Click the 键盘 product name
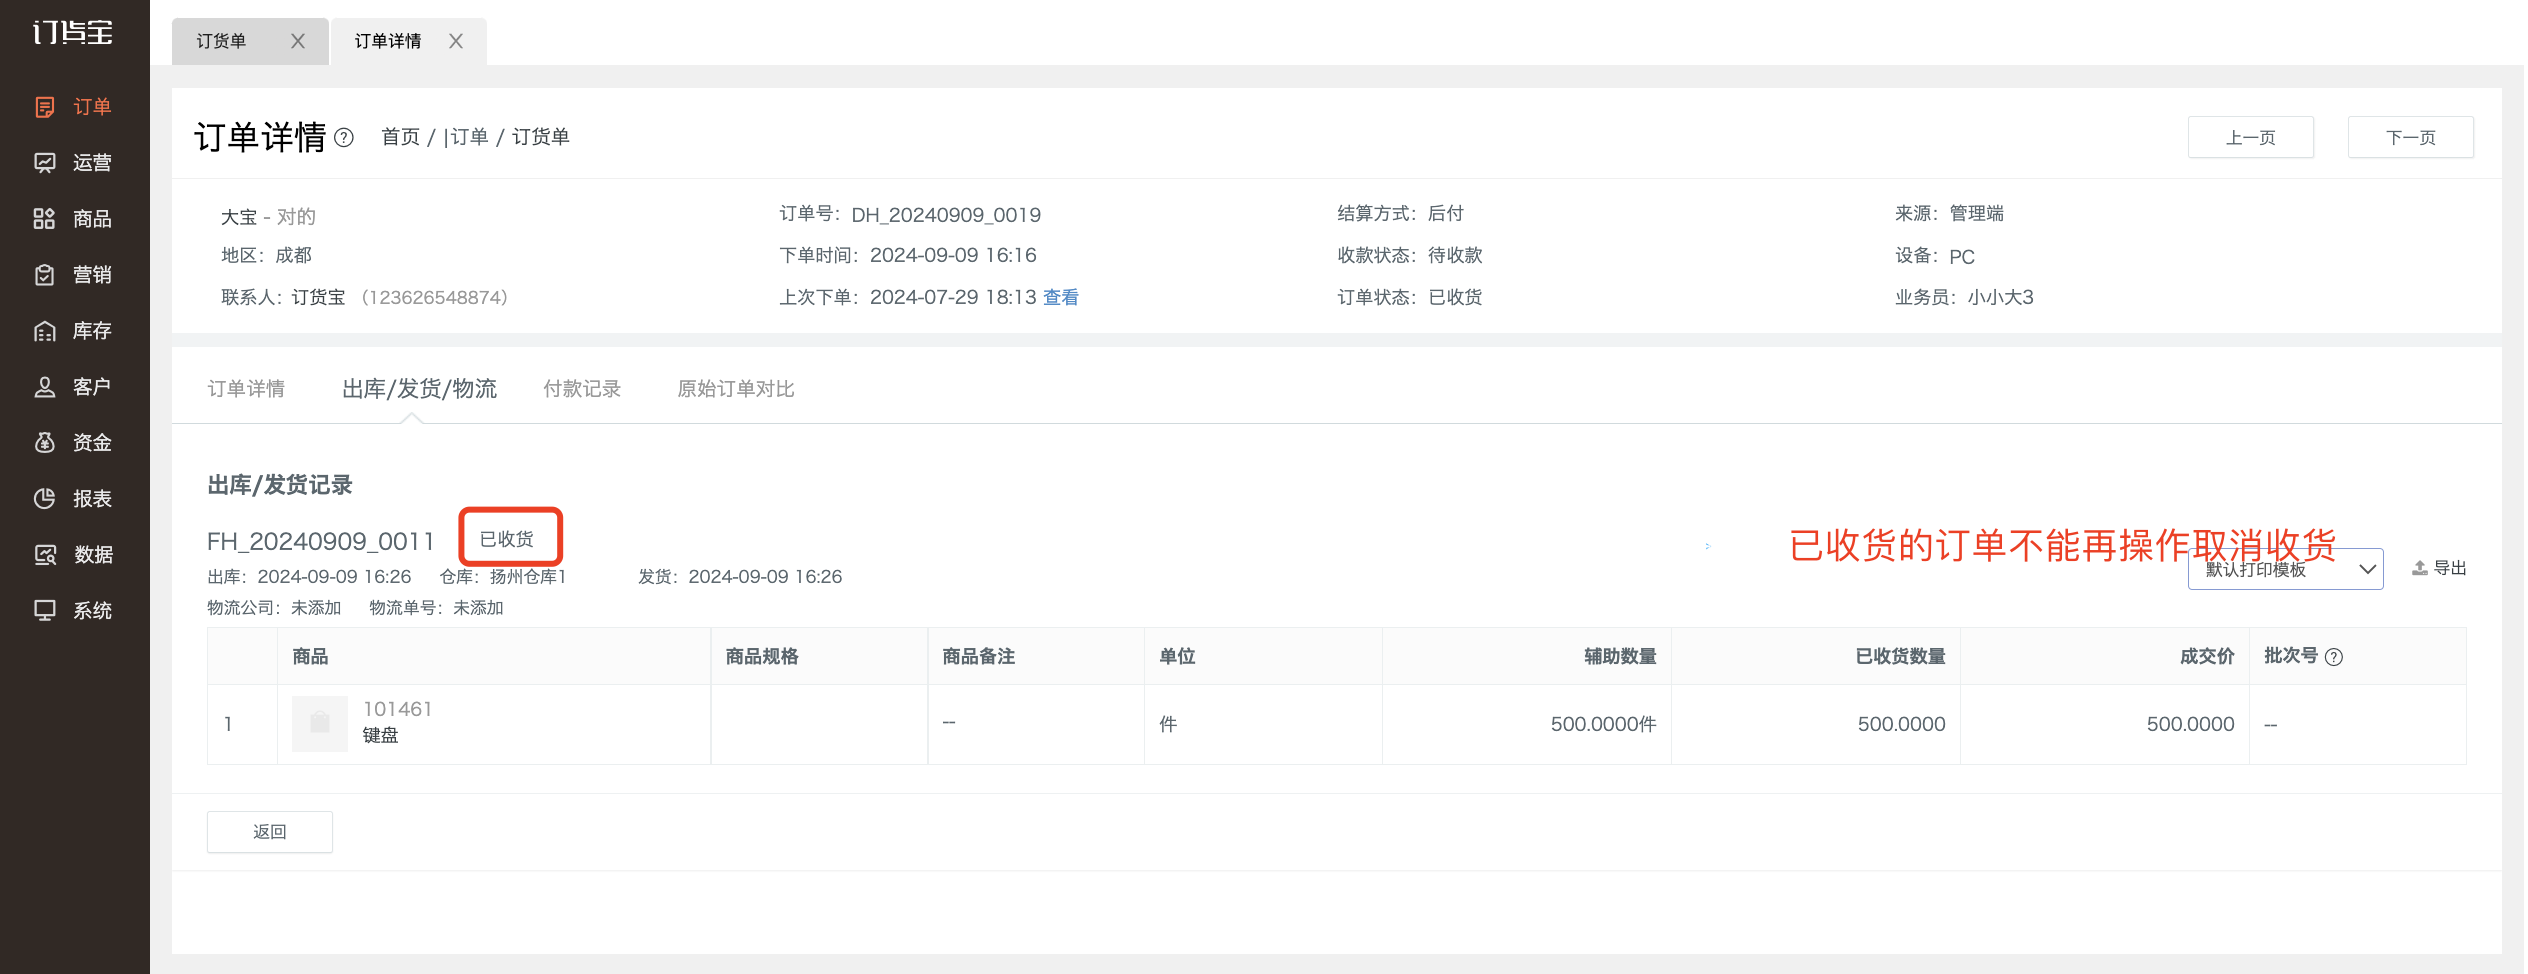The width and height of the screenshot is (2528, 974). point(380,735)
